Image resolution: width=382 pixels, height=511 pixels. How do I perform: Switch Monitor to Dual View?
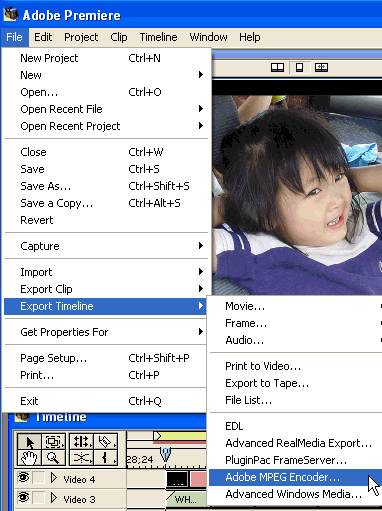click(277, 68)
